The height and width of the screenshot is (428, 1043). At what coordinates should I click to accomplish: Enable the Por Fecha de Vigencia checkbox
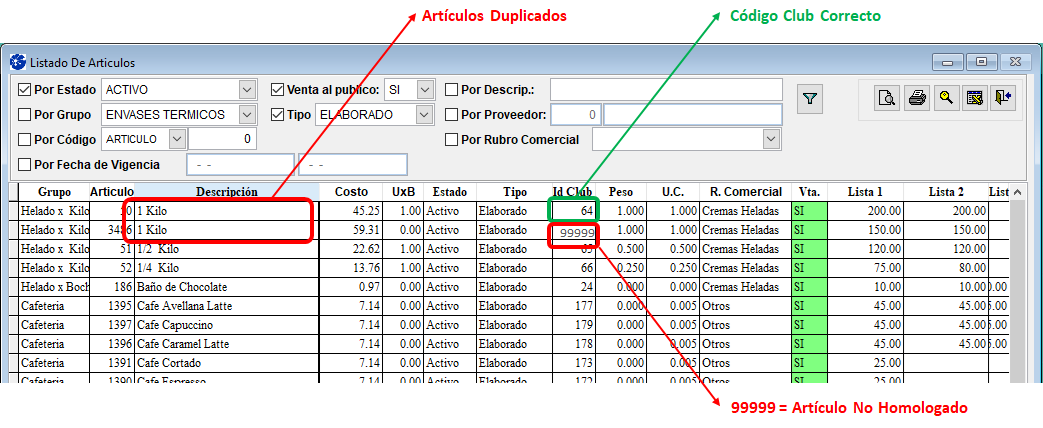(x=25, y=164)
